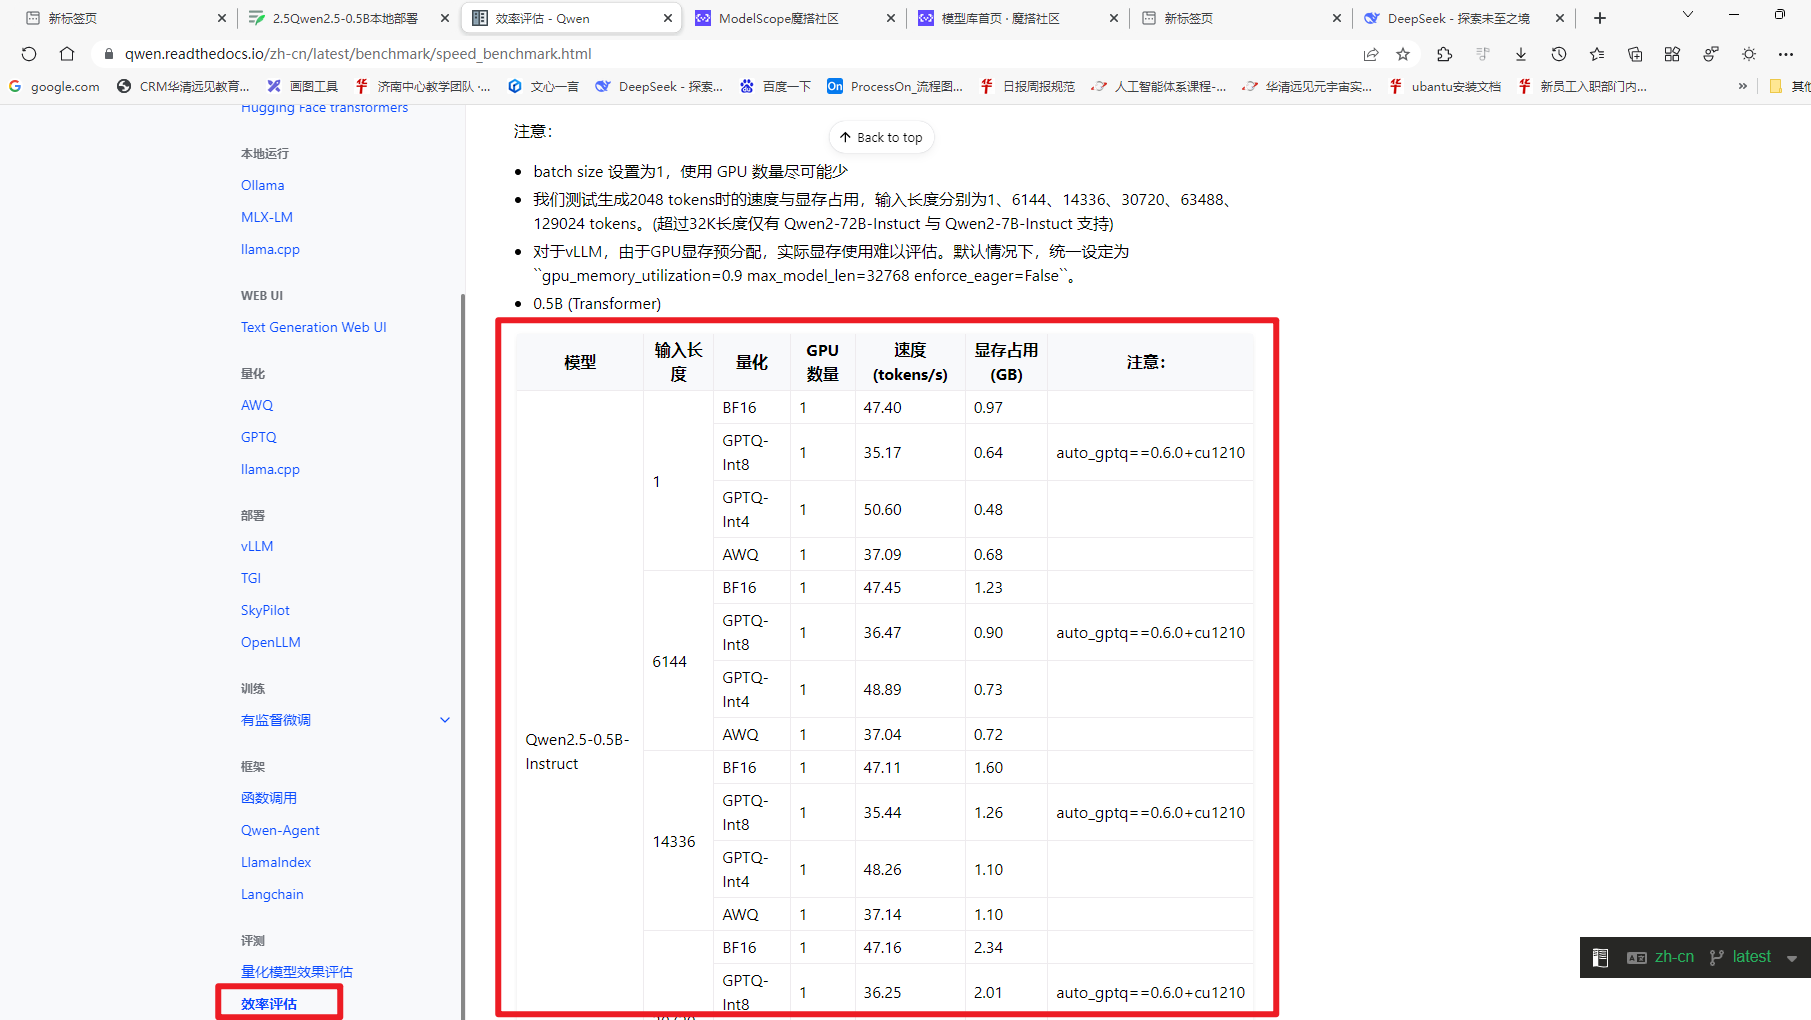The image size is (1811, 1020).
Task: Open a new tab with plus icon
Action: 1600,18
